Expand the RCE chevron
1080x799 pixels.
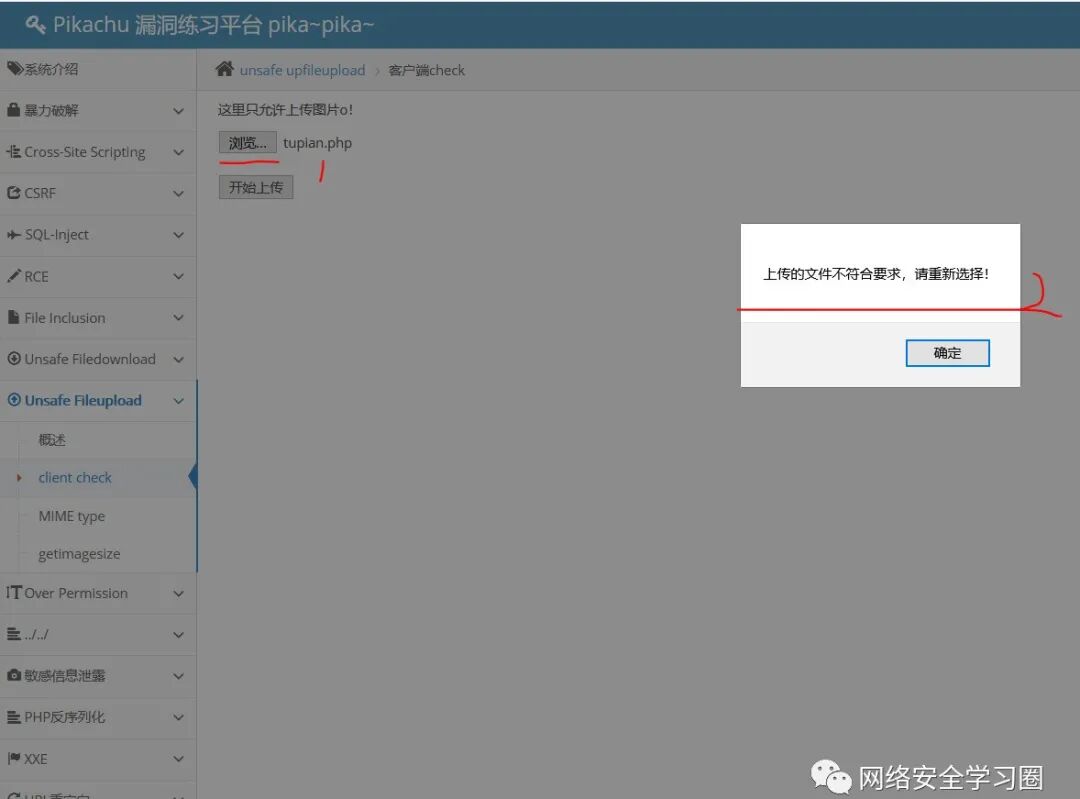point(178,276)
